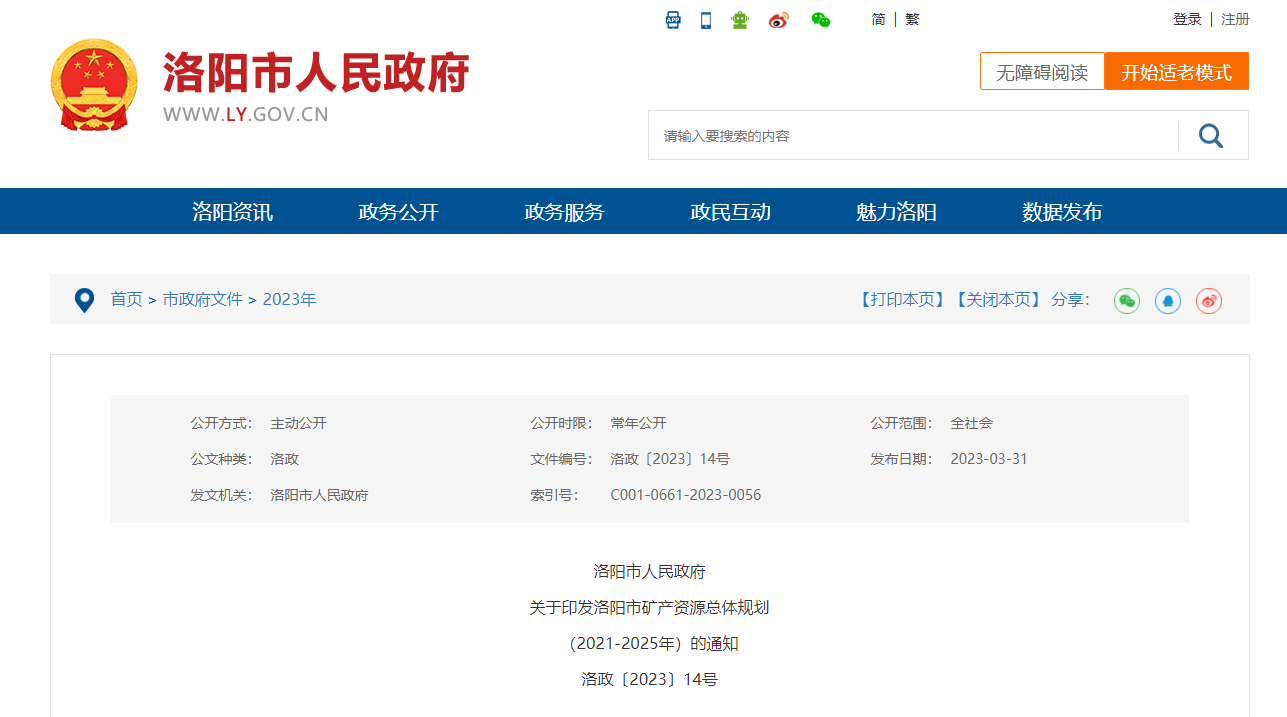1287x717 pixels.
Task: Go to 首页 in breadcrumb
Action: (x=126, y=299)
